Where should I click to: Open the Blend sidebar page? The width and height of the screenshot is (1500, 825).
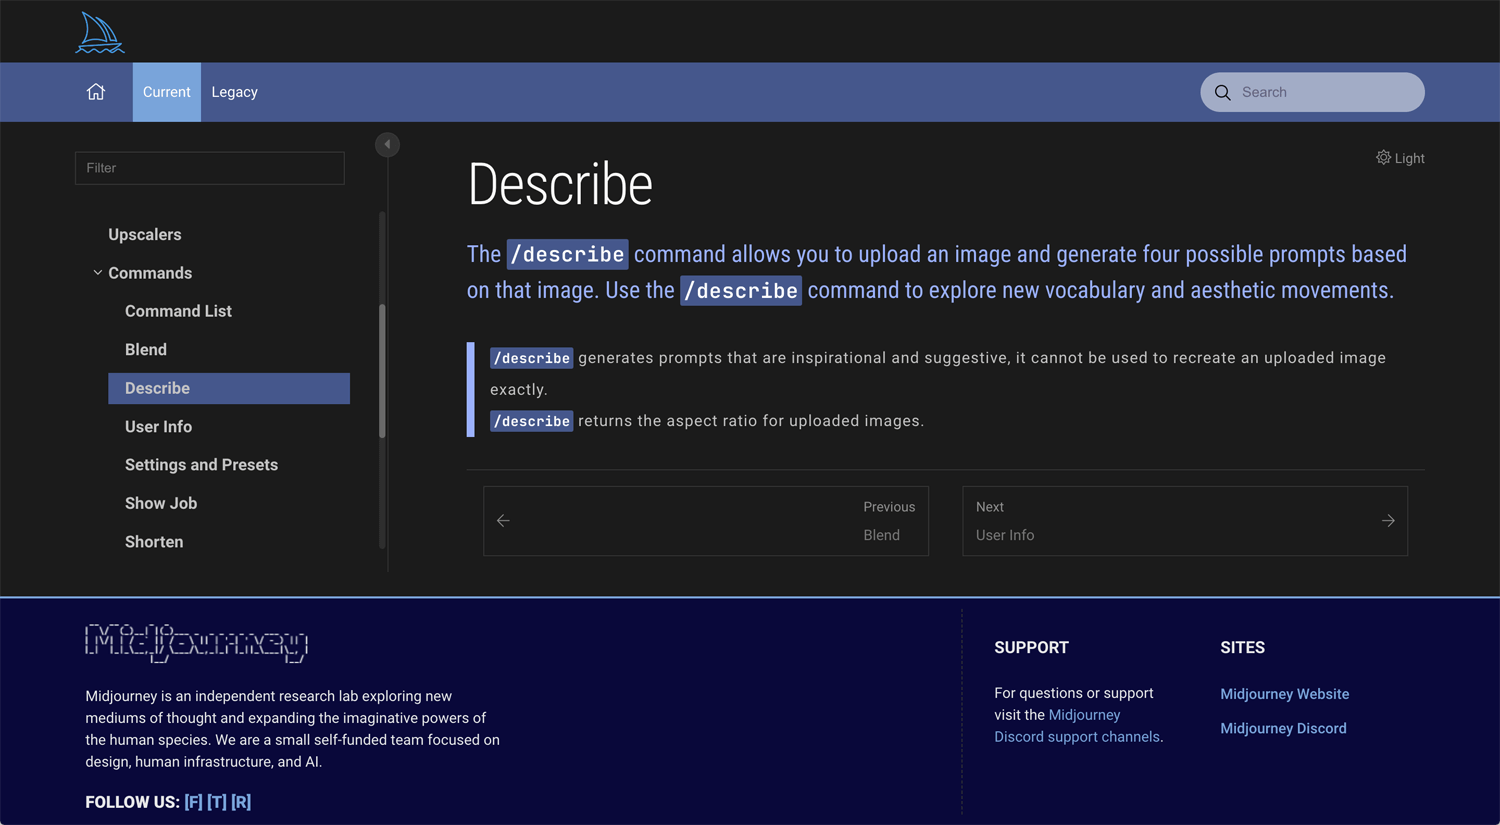pos(146,350)
